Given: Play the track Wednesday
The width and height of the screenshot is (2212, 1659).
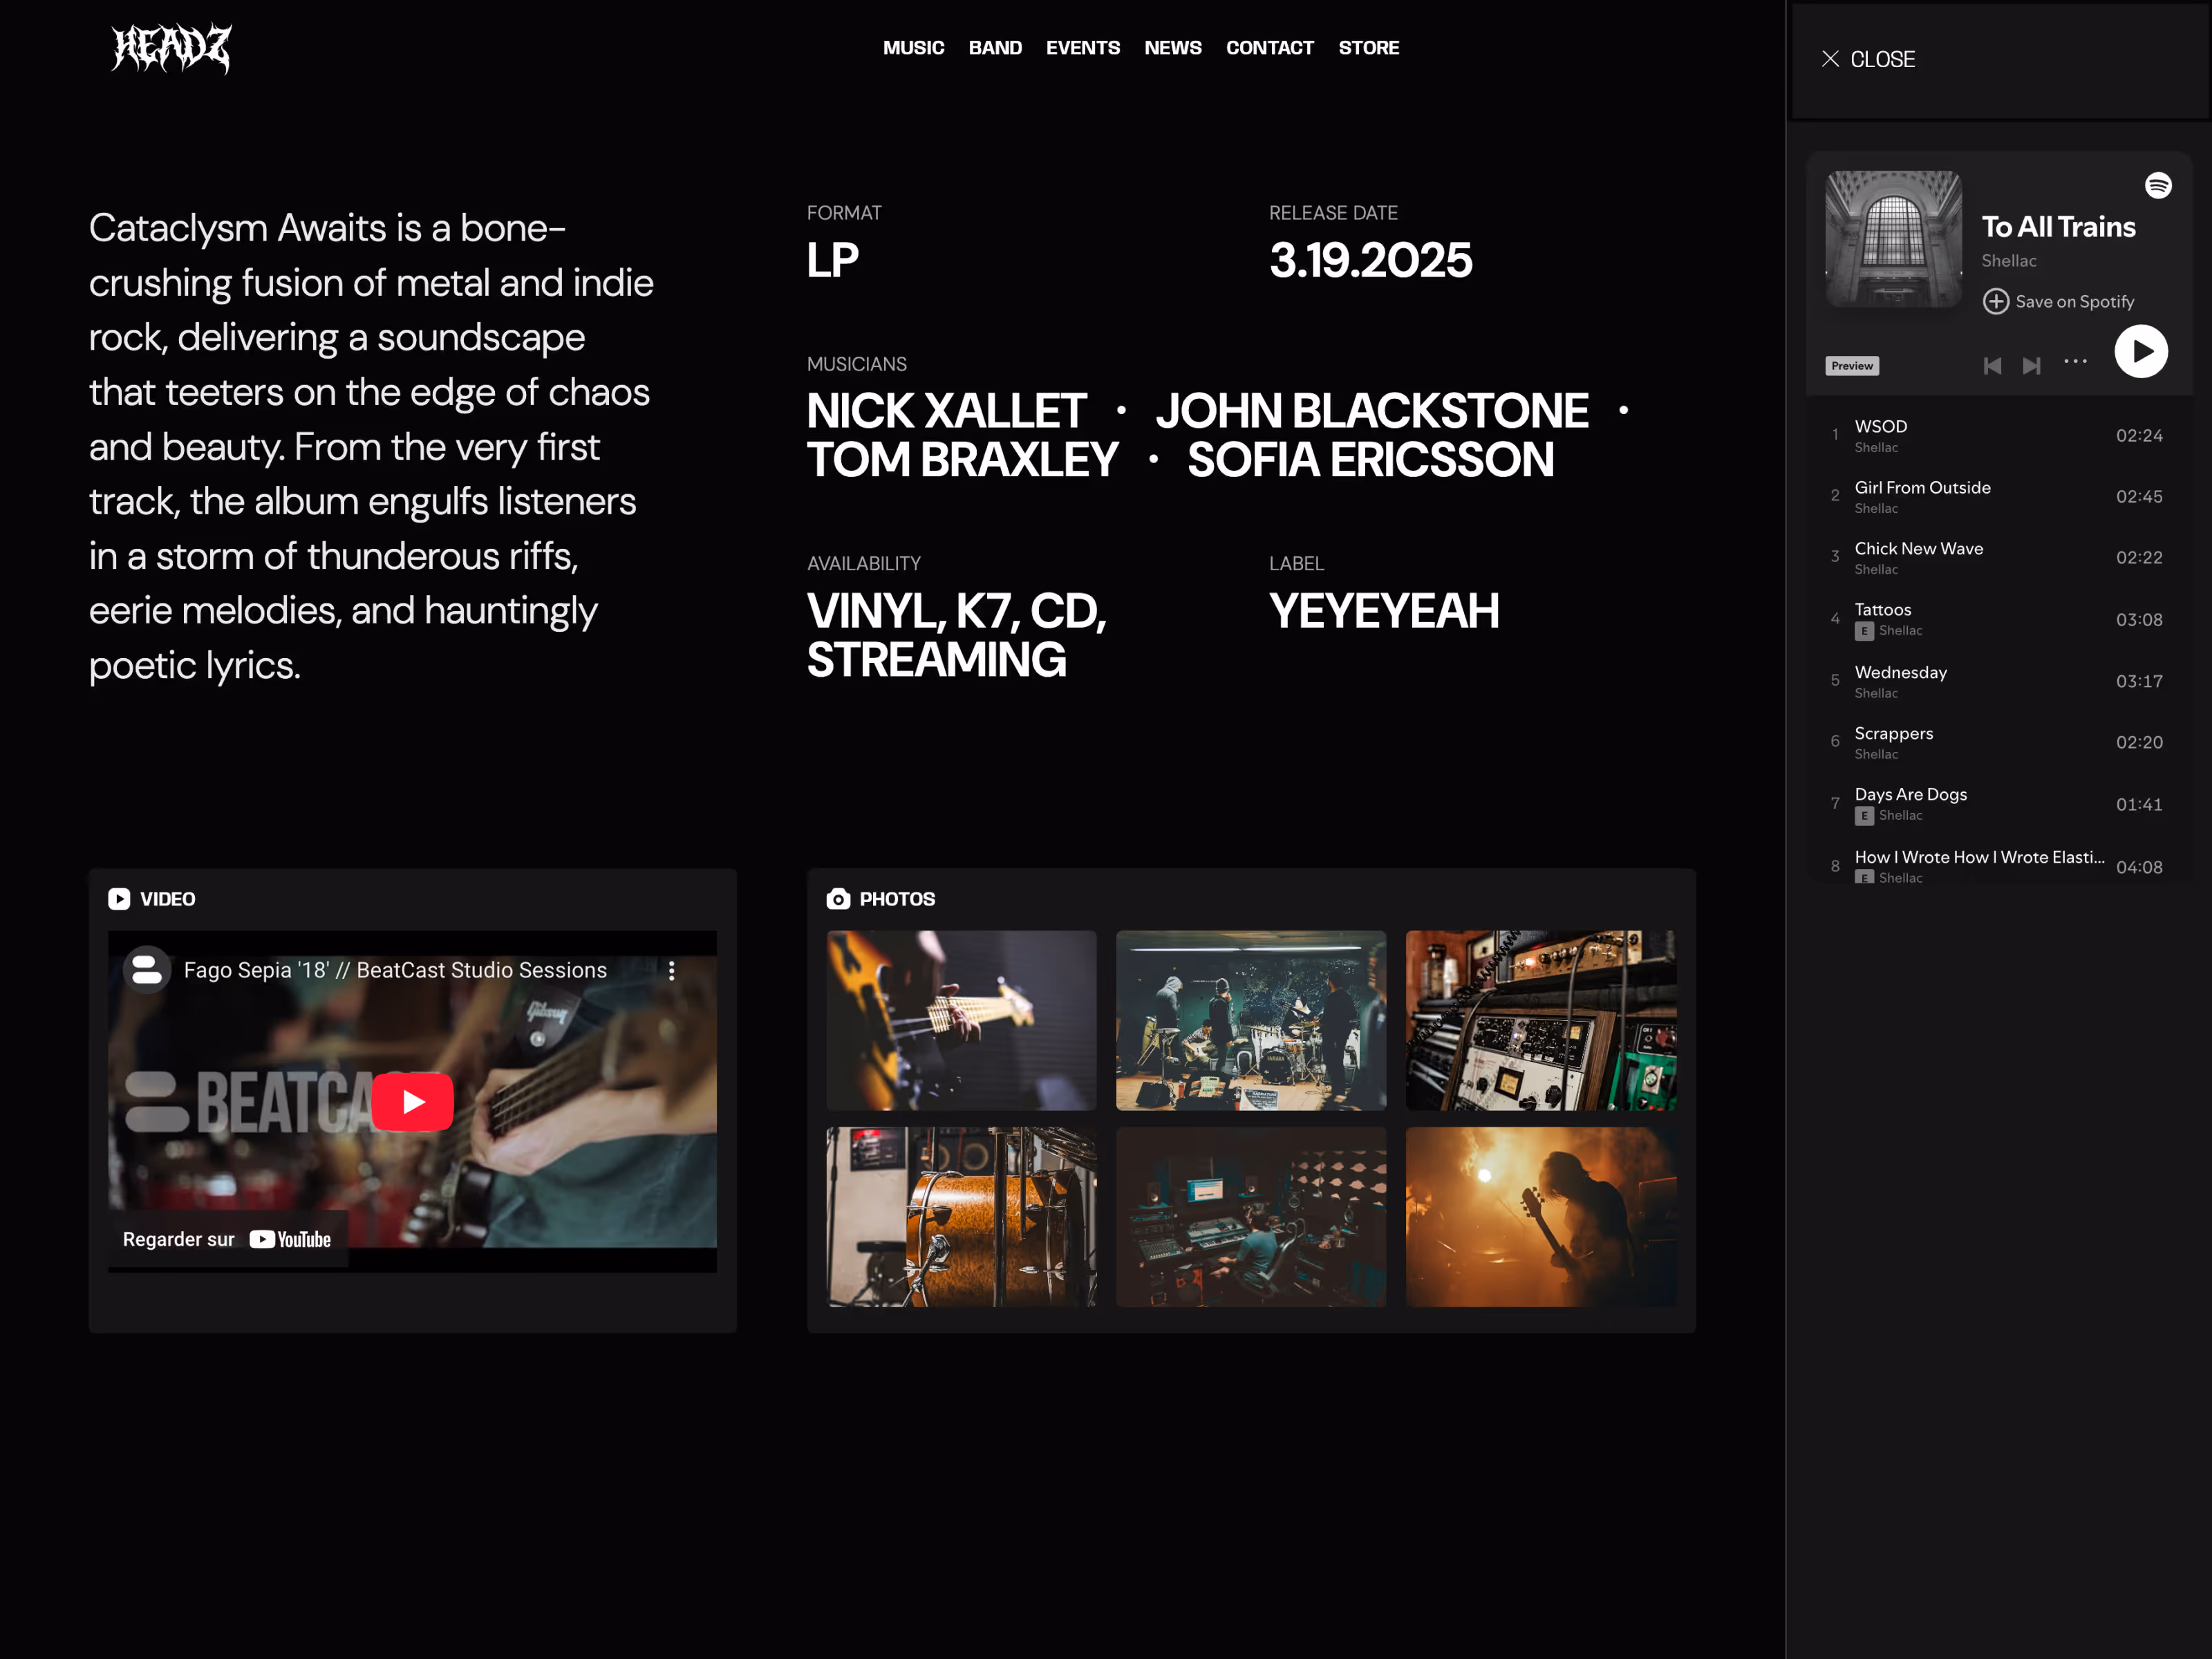Looking at the screenshot, I should tap(1900, 673).
